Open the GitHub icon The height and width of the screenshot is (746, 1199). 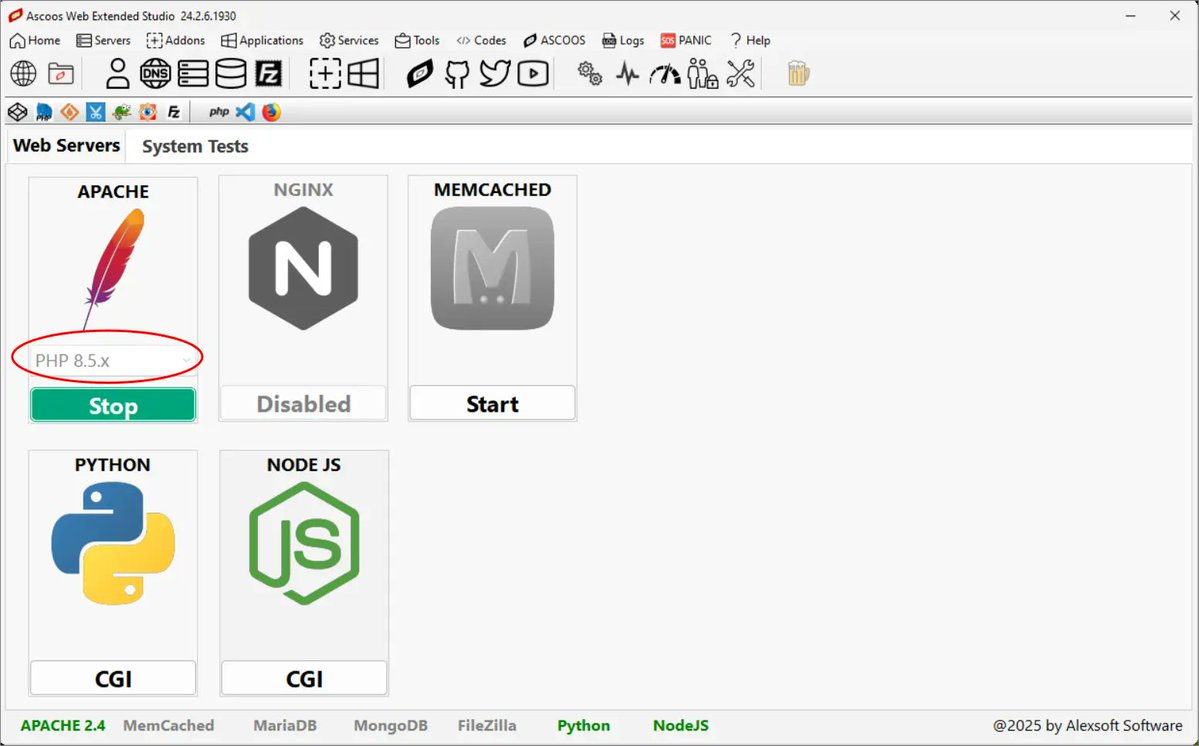click(456, 73)
